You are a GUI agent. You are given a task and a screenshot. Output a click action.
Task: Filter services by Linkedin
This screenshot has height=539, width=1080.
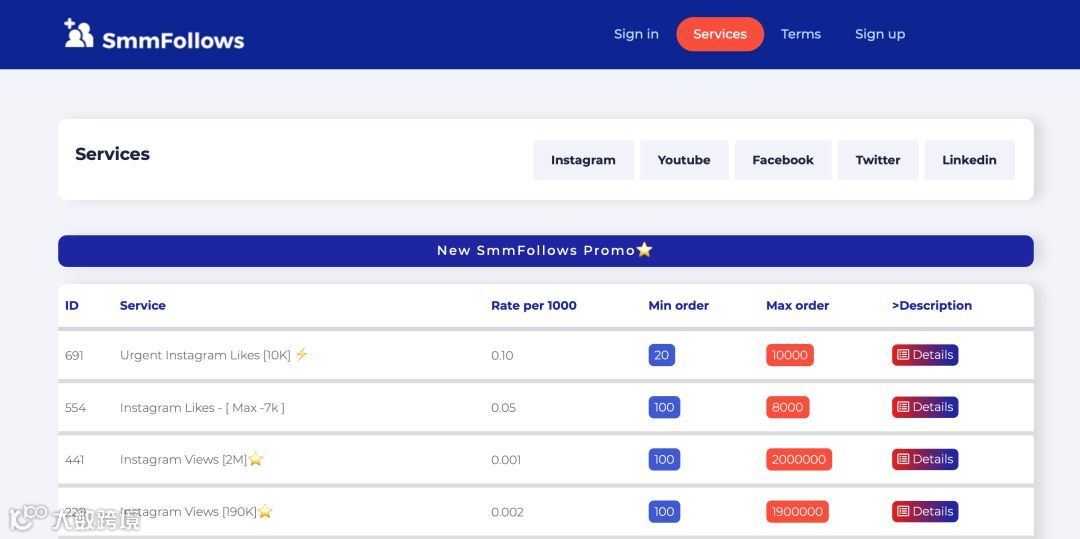(x=969, y=160)
